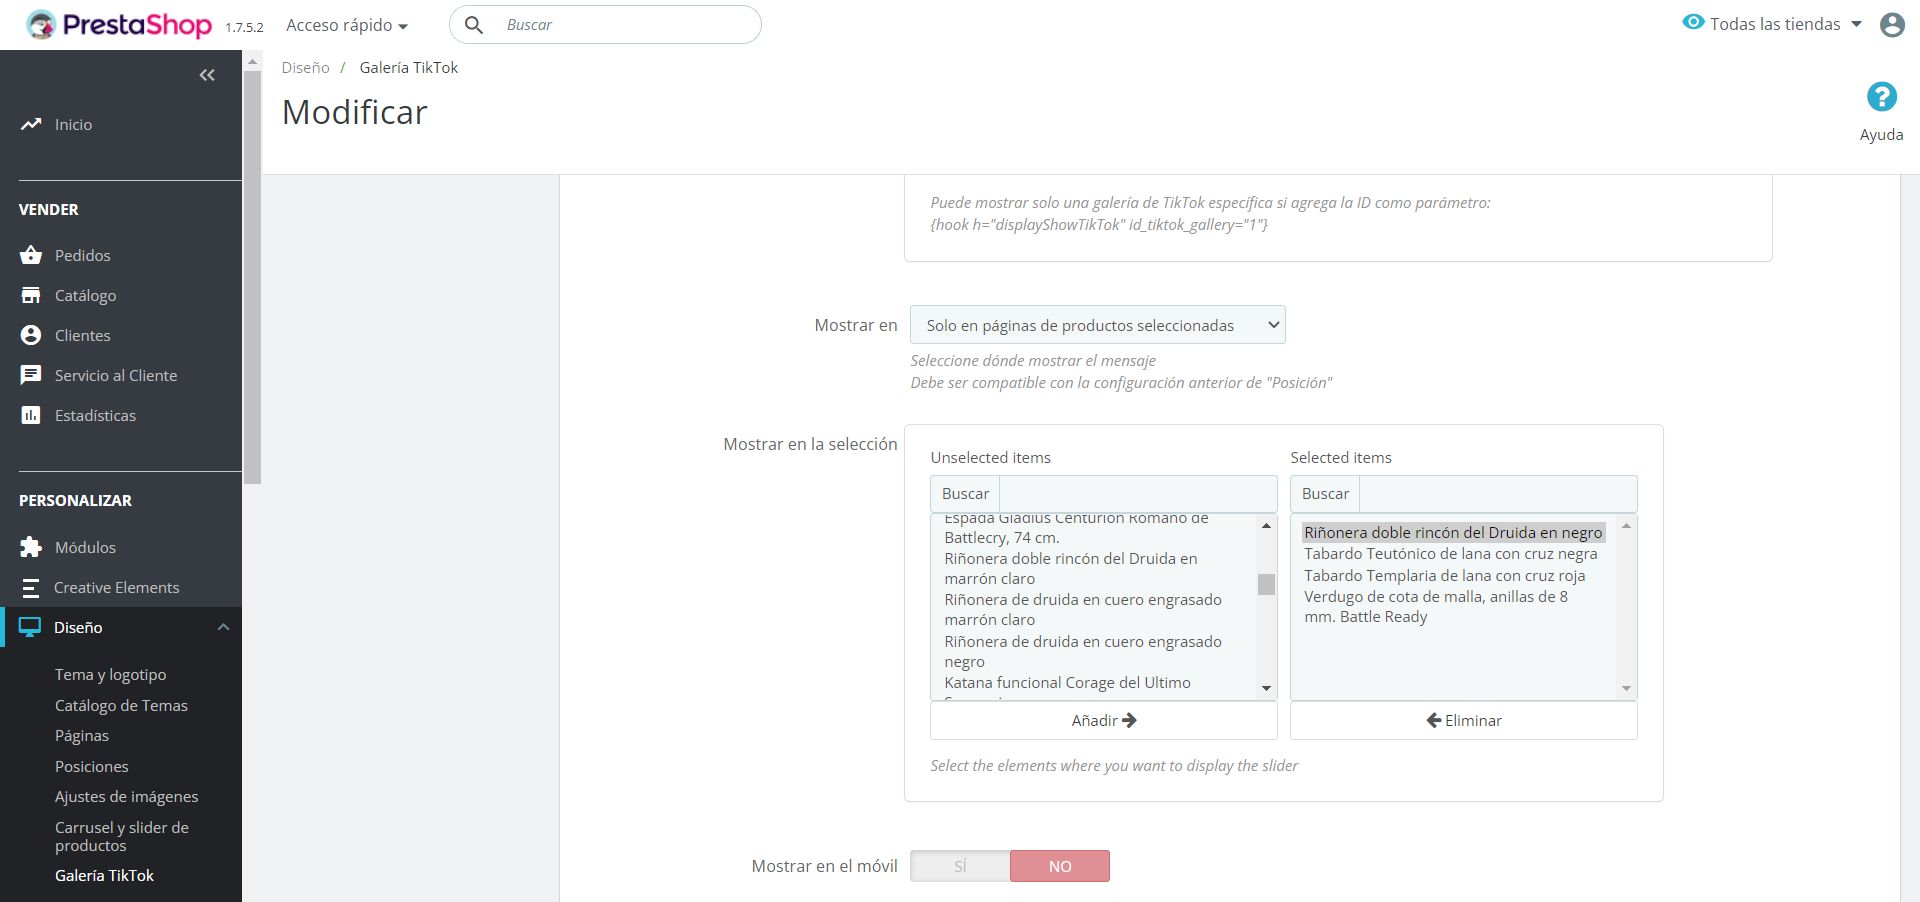Collapse the sidebar with double-chevron icon

[x=207, y=75]
